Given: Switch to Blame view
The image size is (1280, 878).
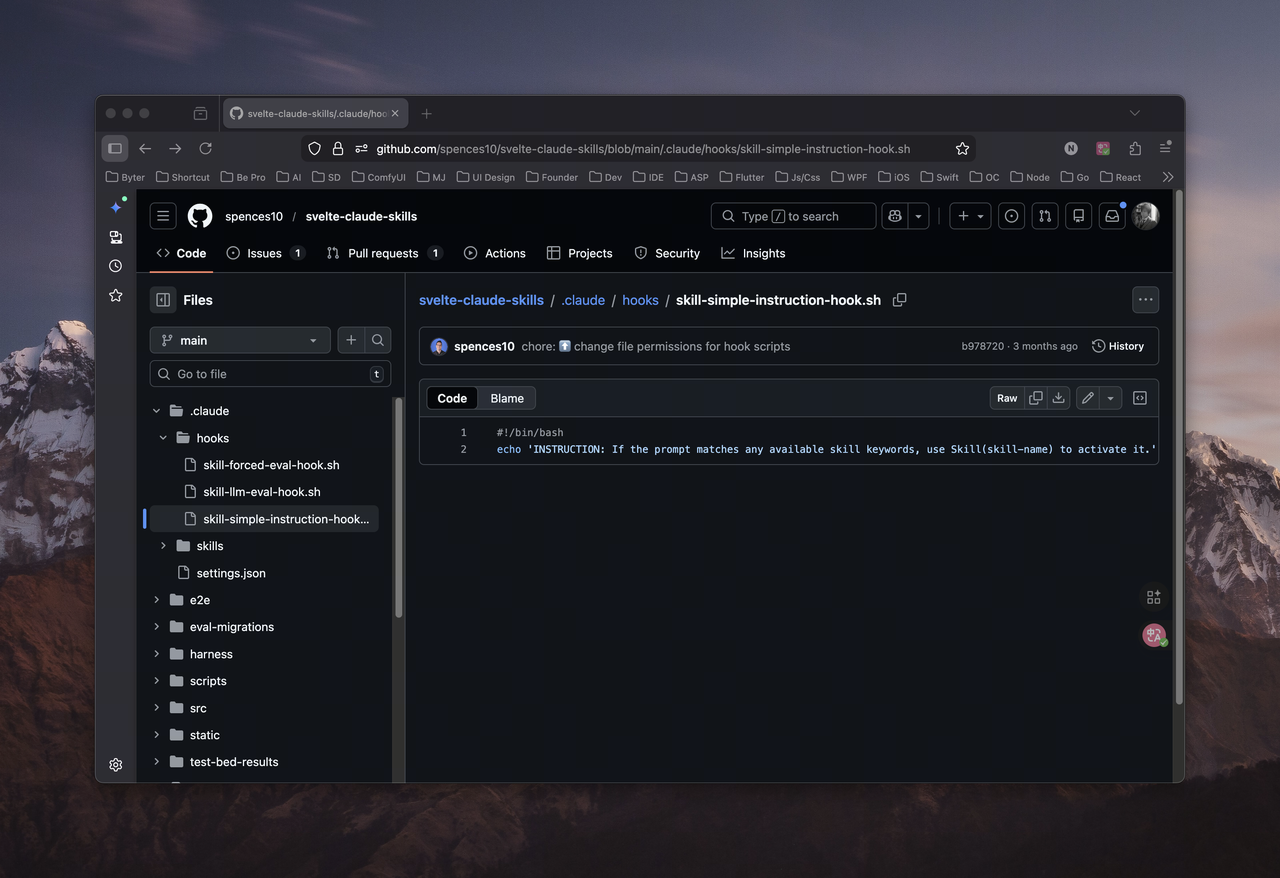Looking at the screenshot, I should coord(507,398).
